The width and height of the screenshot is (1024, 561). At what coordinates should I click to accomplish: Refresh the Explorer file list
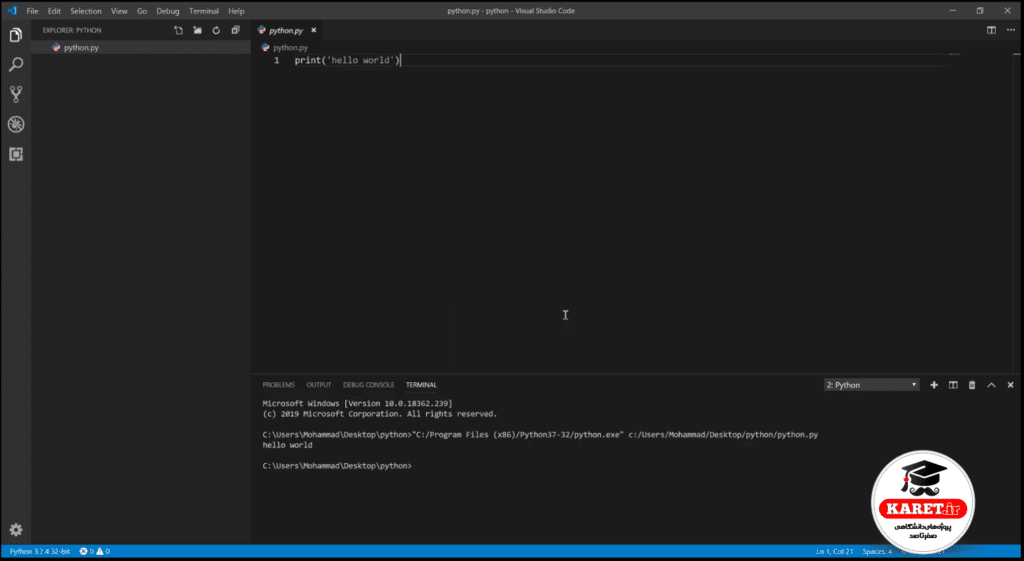pos(216,30)
